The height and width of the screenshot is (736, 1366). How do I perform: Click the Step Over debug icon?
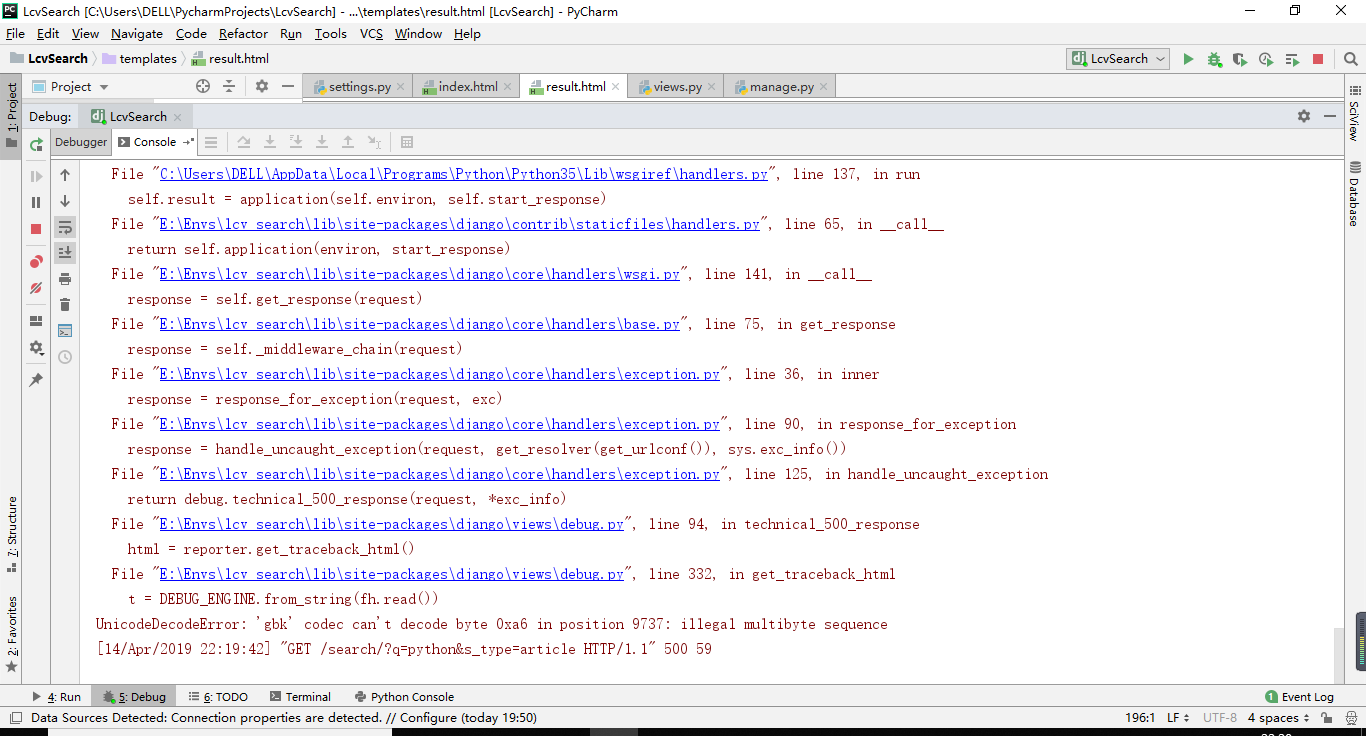tap(244, 142)
